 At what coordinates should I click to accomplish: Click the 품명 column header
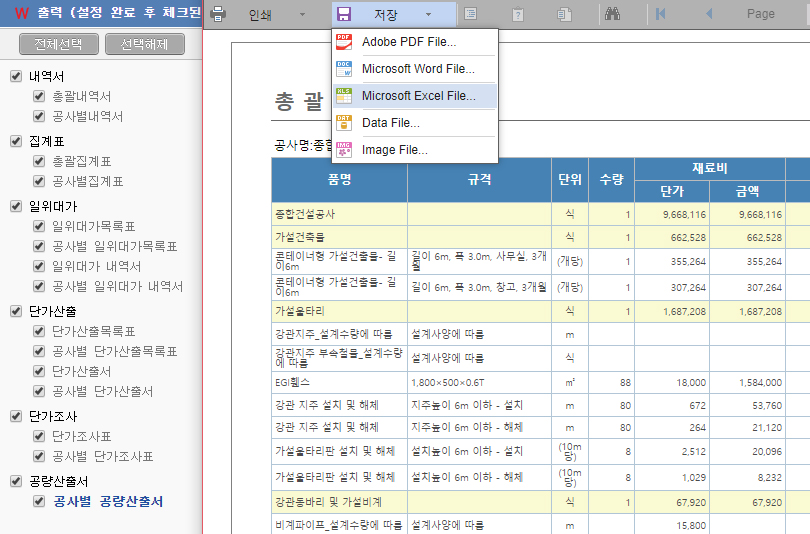[339, 180]
